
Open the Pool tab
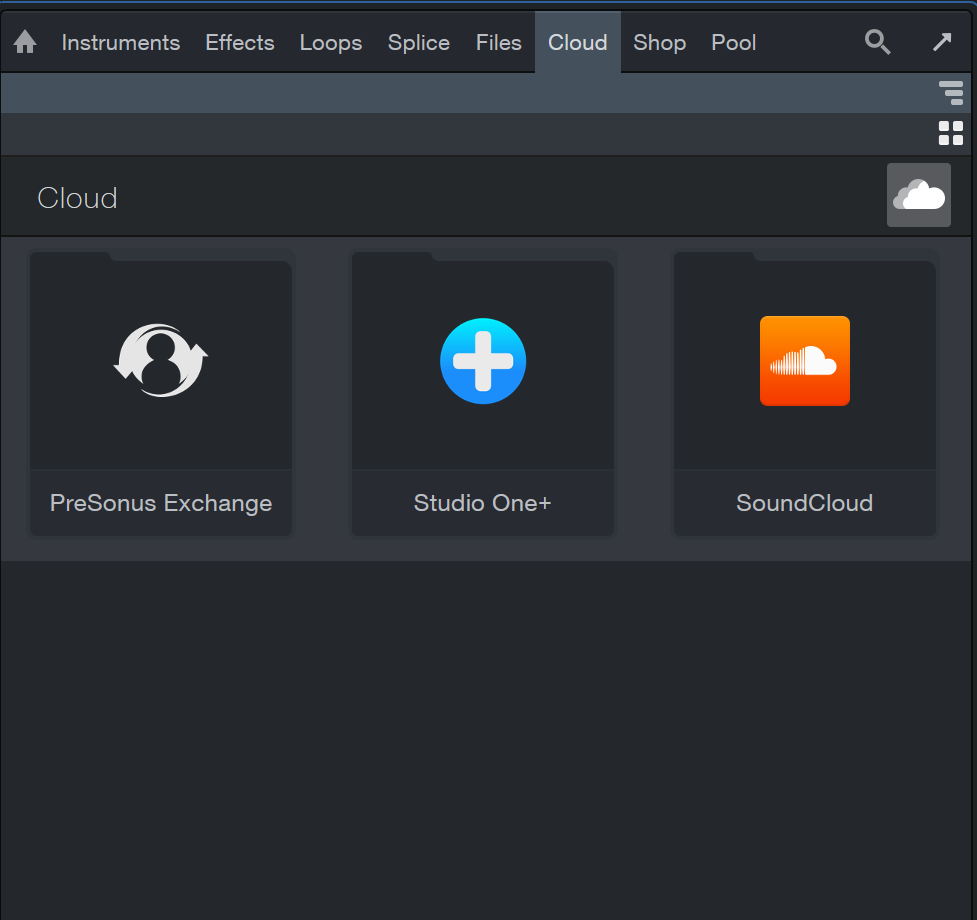[x=734, y=42]
